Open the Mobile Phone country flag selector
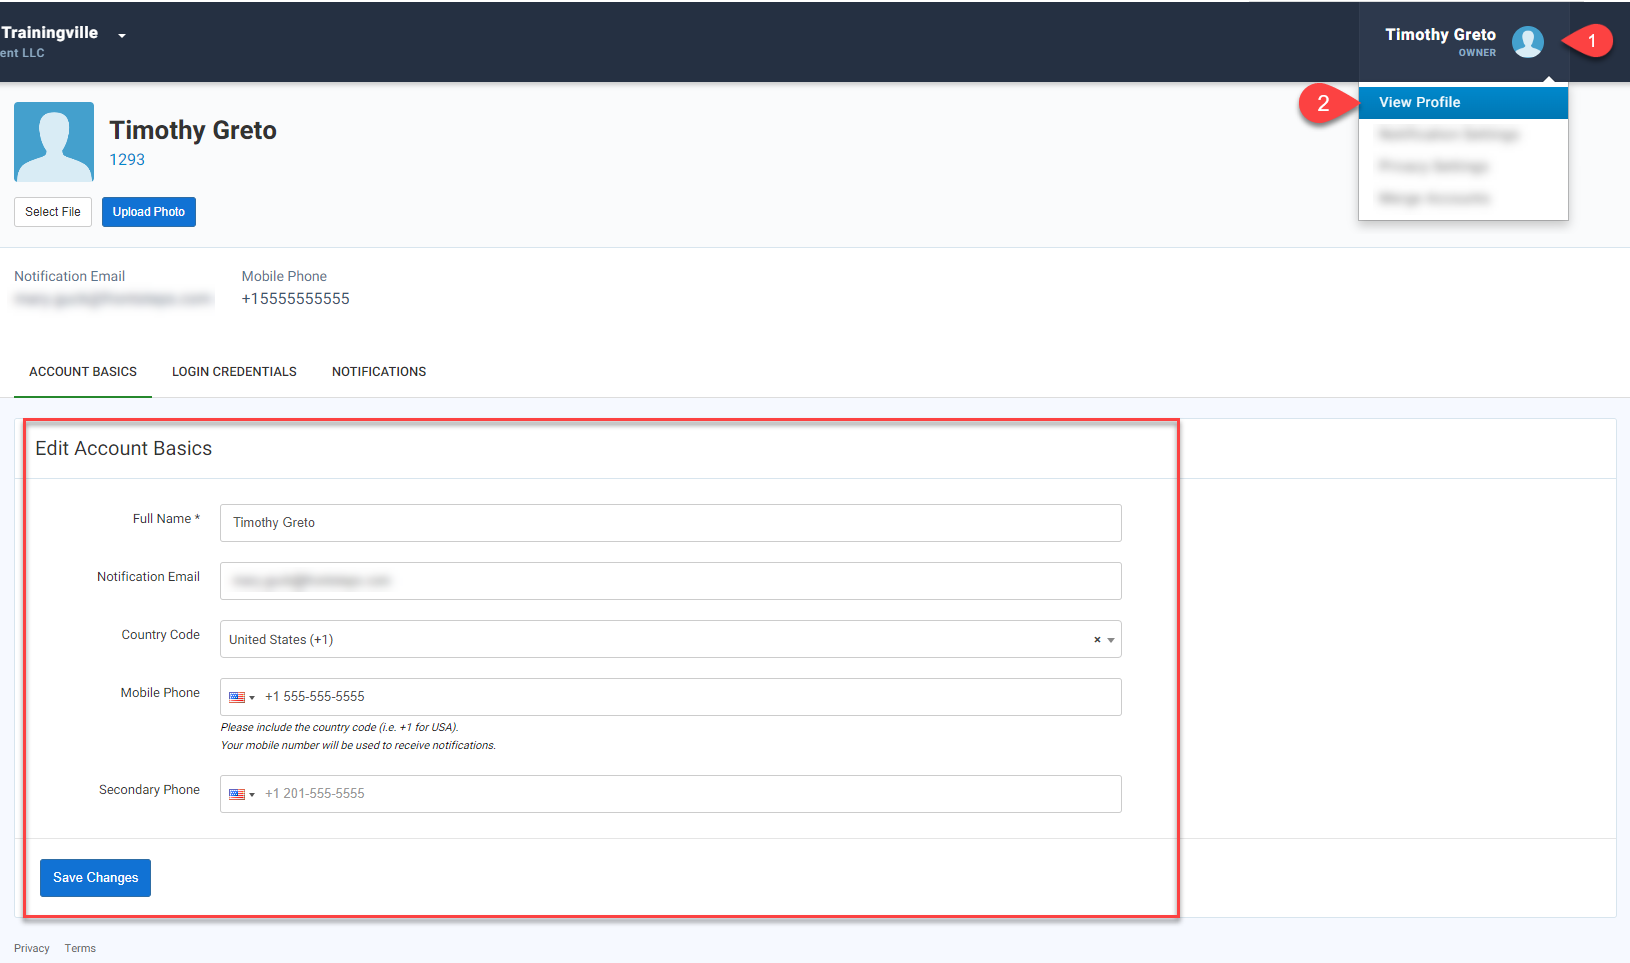The width and height of the screenshot is (1630, 963). [242, 697]
